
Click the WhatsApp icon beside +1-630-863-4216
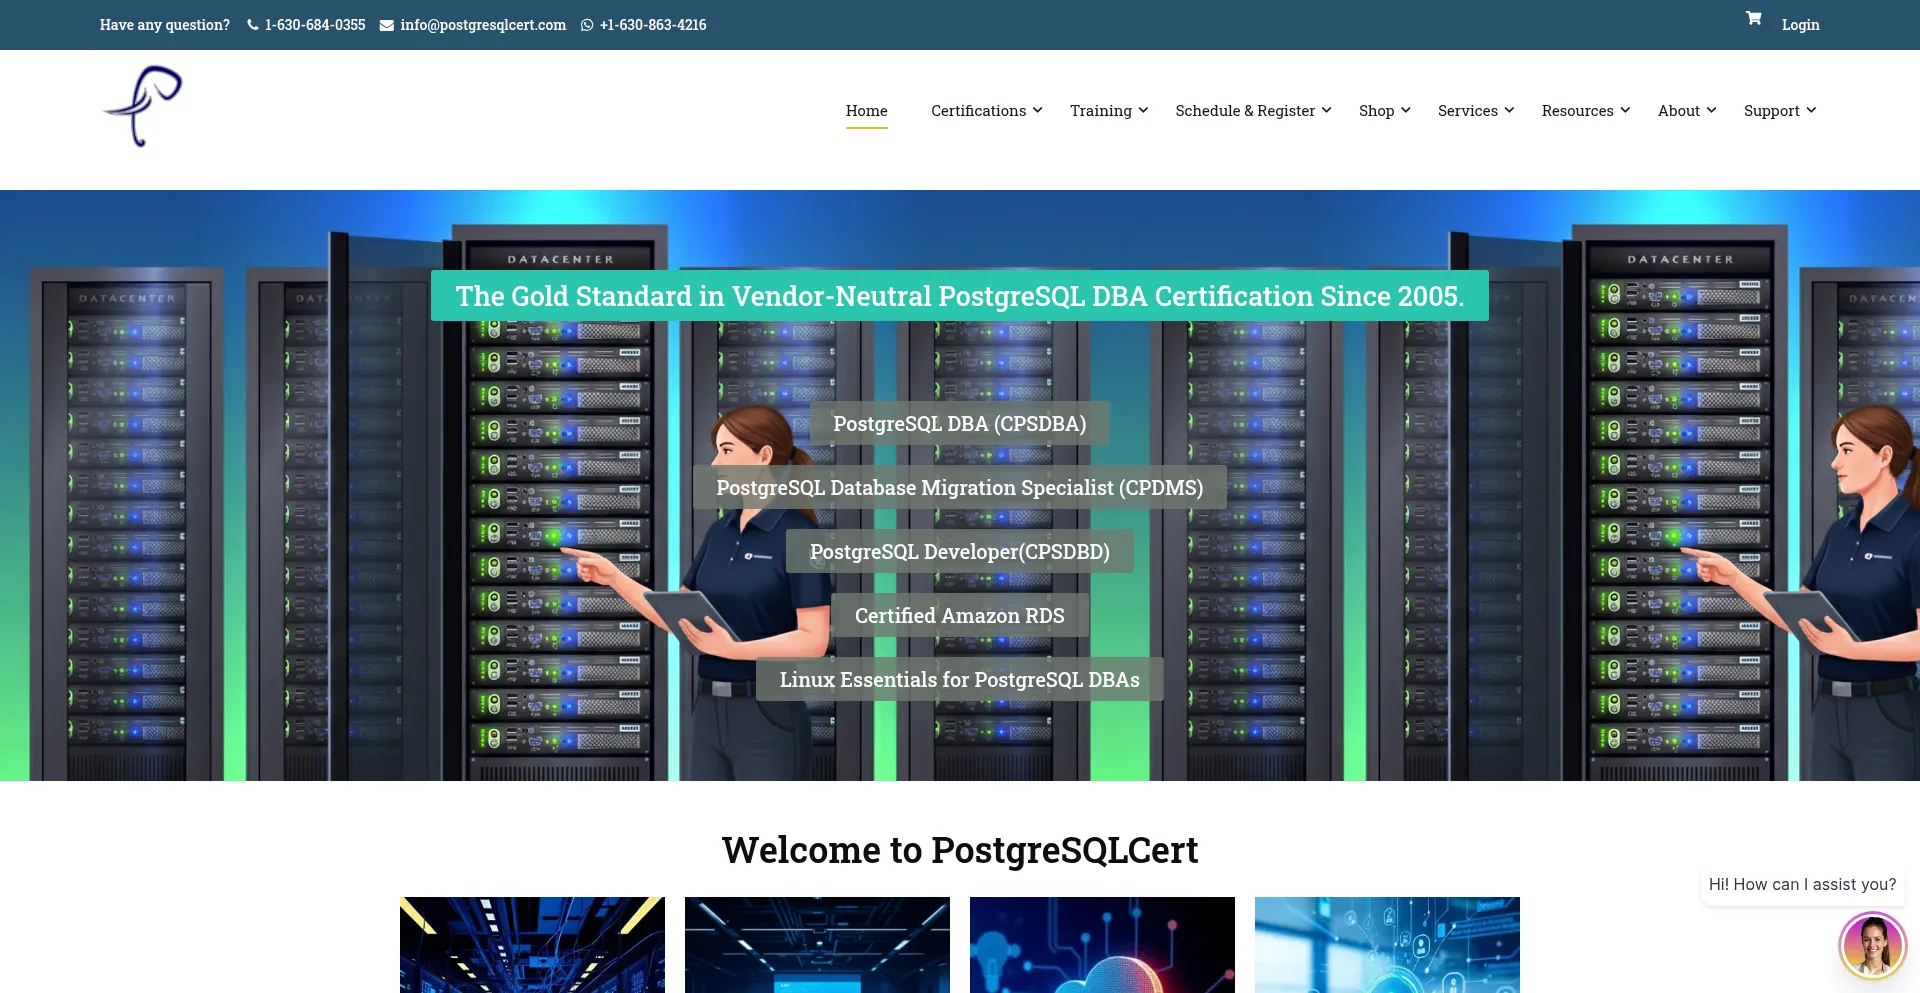(x=587, y=25)
